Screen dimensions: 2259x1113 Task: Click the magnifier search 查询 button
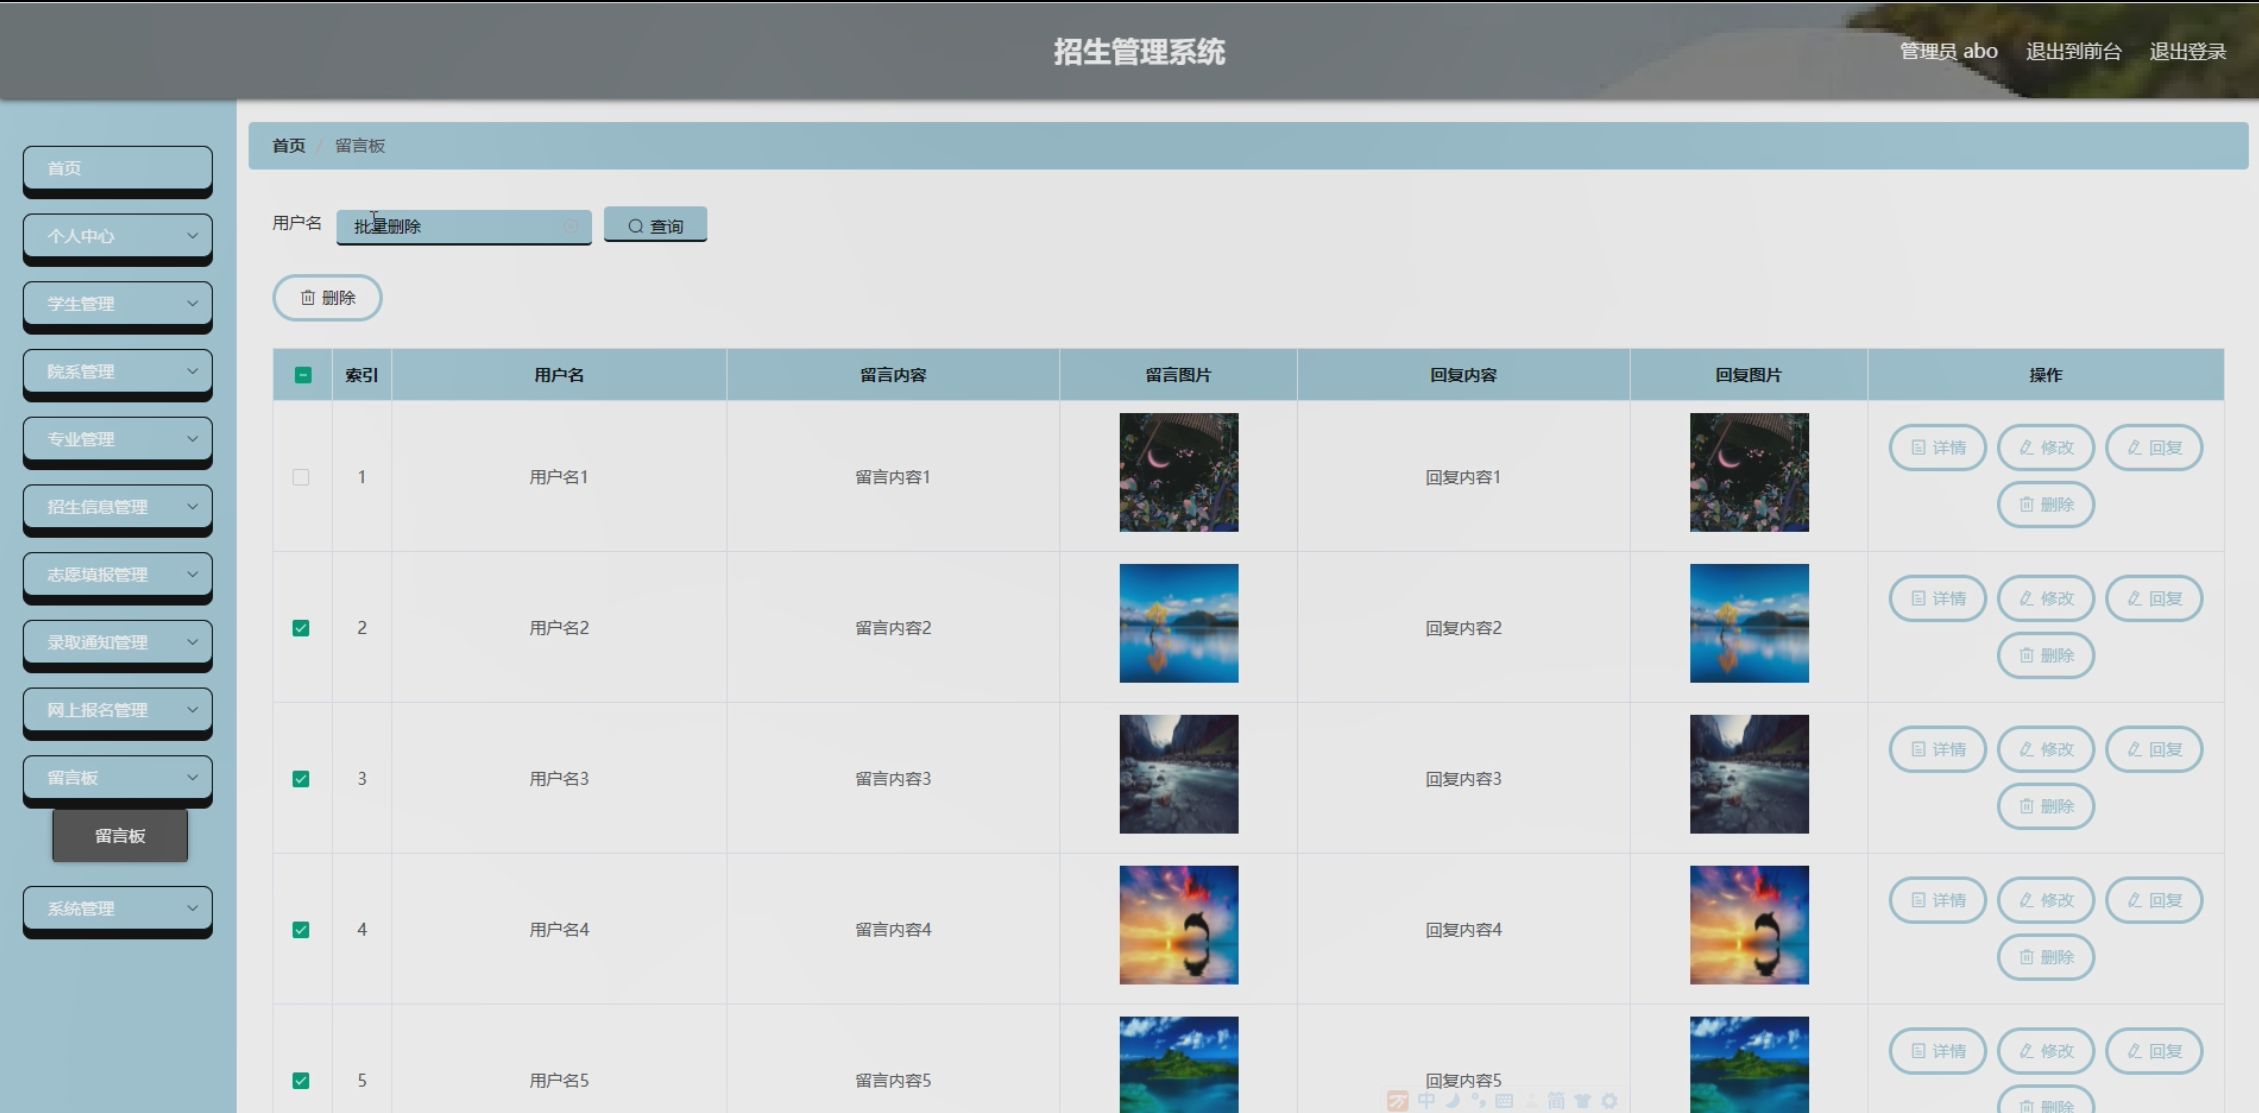(x=655, y=226)
